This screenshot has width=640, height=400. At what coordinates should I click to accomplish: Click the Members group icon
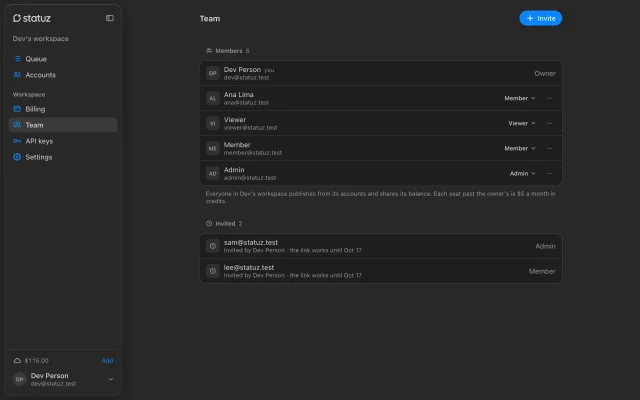click(x=209, y=51)
